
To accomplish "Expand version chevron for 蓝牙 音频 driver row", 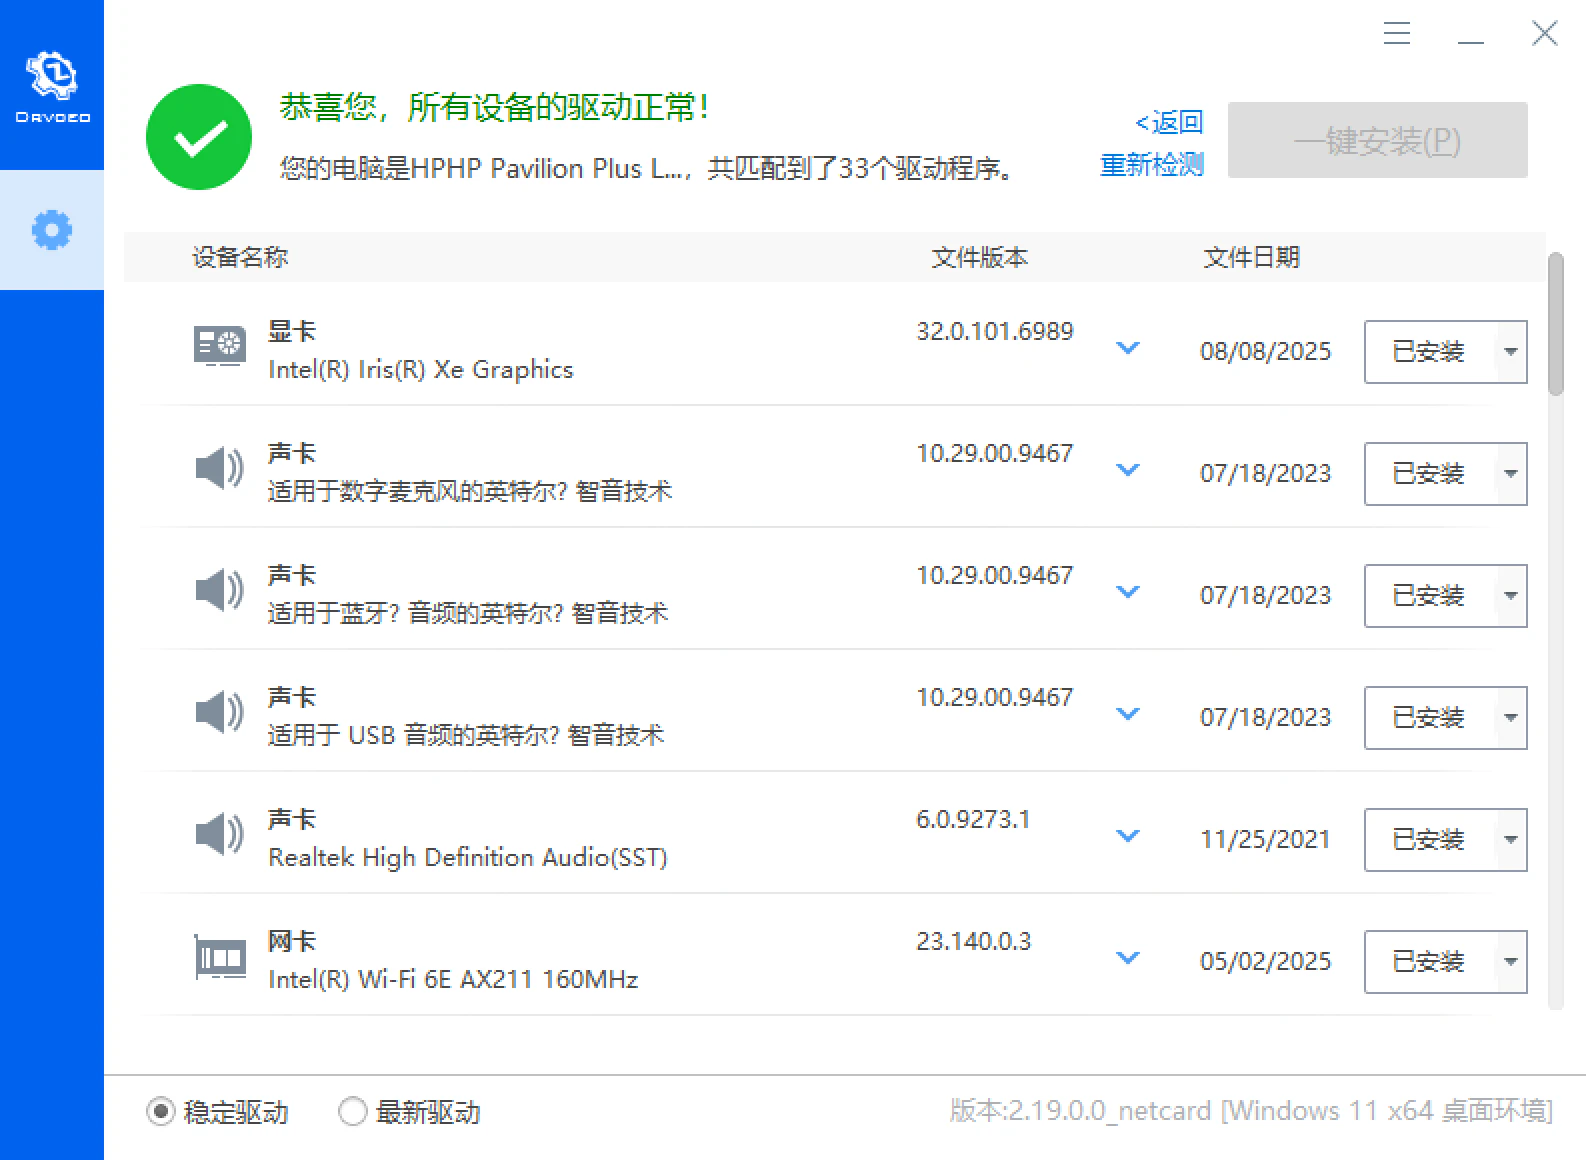I will coord(1128,592).
